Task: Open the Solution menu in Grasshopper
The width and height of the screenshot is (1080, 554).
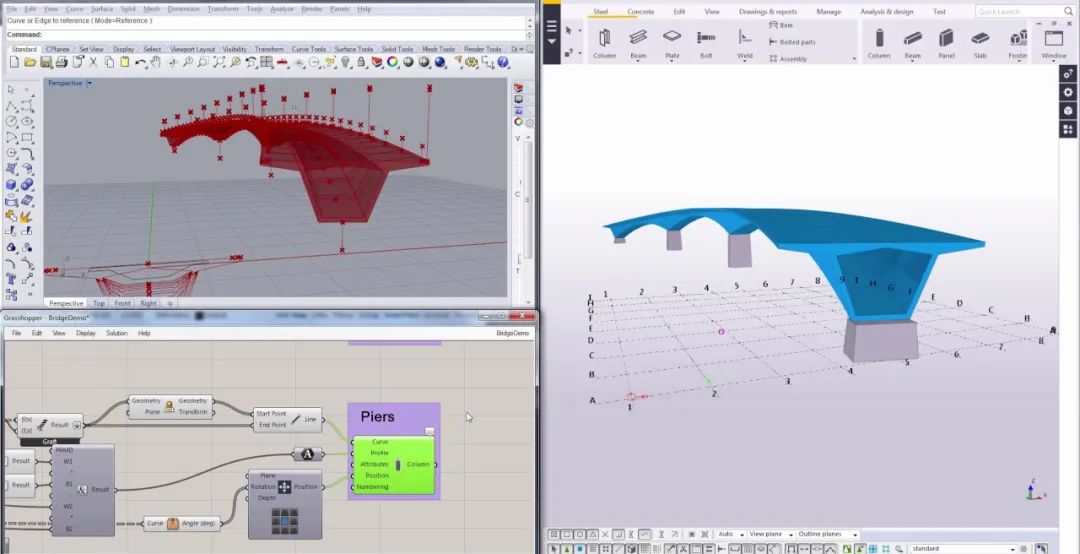Action: 117,333
